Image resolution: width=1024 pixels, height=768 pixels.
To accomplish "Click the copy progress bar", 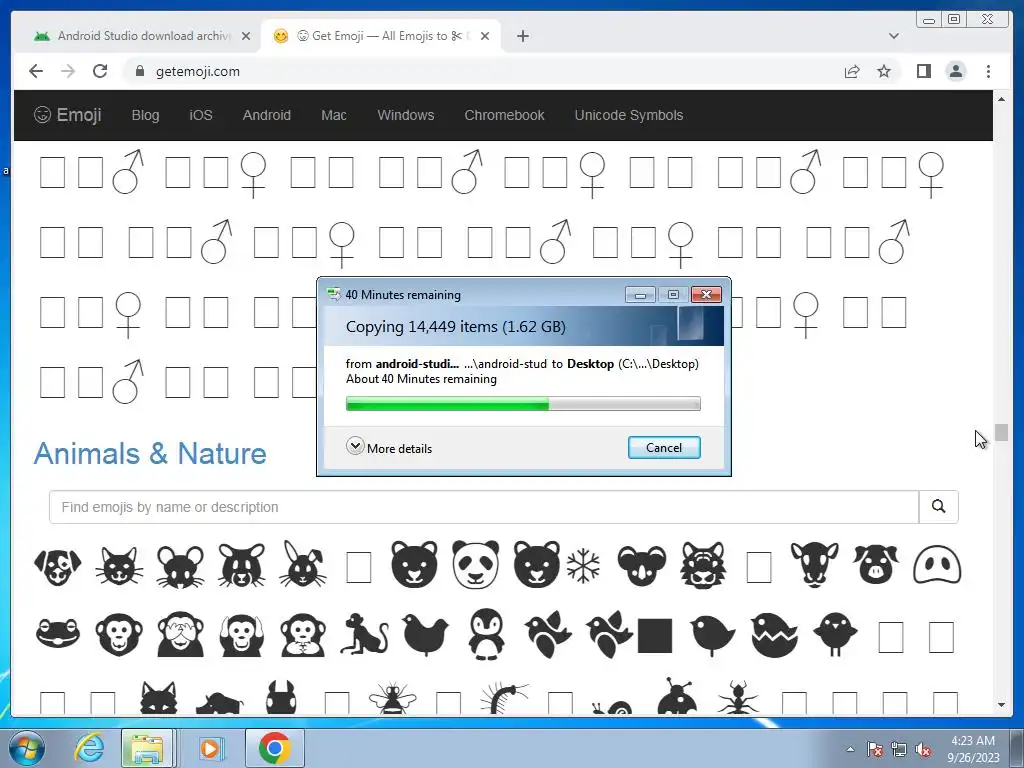I will tap(523, 404).
